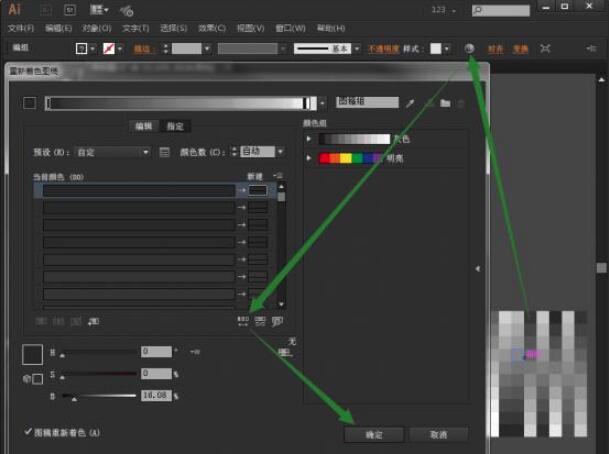Click the eyedropper get colors icon

[x=410, y=103]
